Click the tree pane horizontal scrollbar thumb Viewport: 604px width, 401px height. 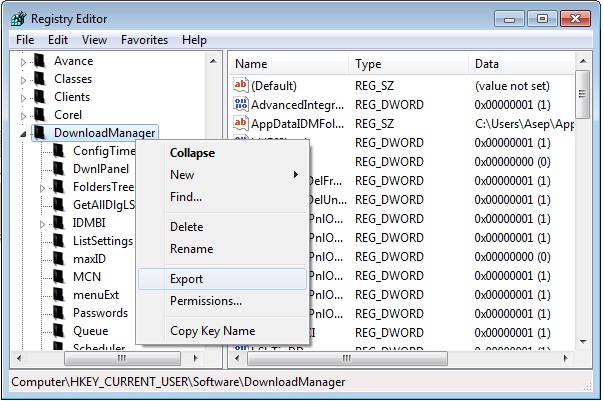(x=122, y=358)
